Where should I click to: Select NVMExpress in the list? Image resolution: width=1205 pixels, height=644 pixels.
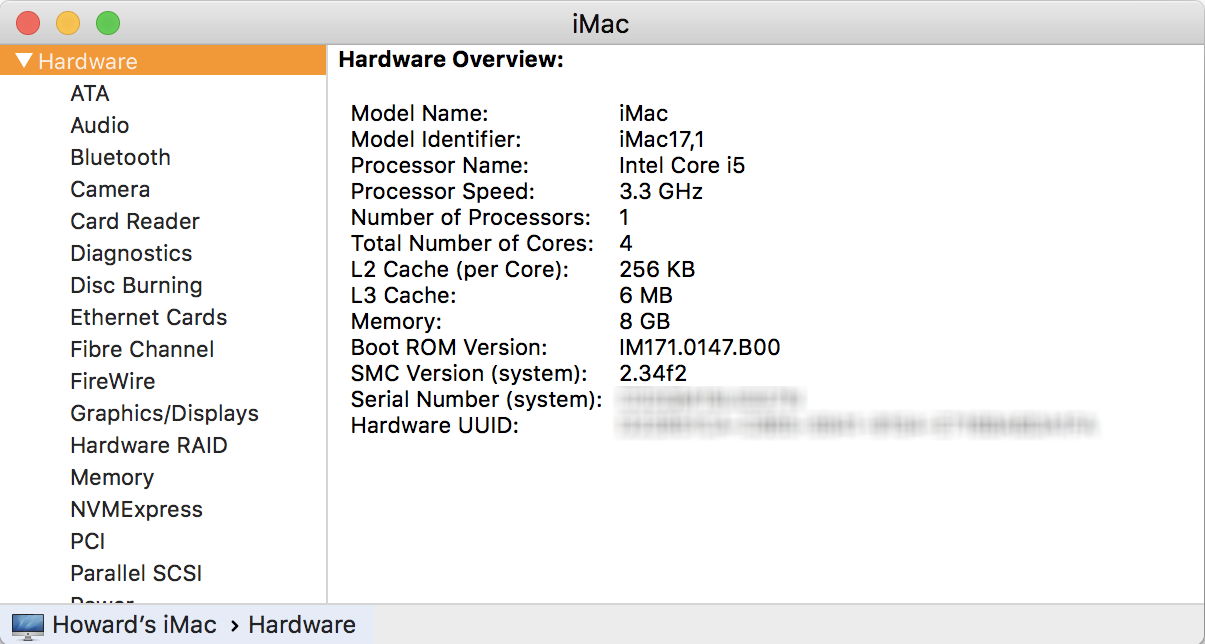tap(136, 509)
